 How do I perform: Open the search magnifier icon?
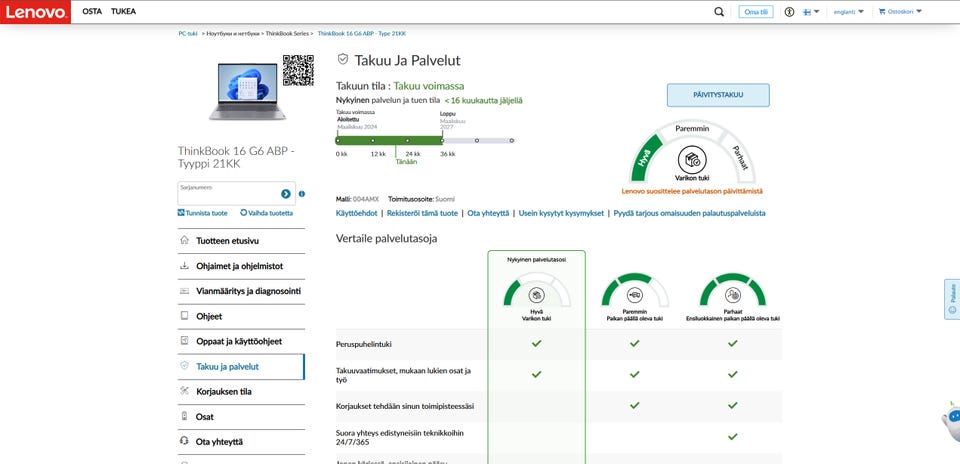[x=719, y=12]
